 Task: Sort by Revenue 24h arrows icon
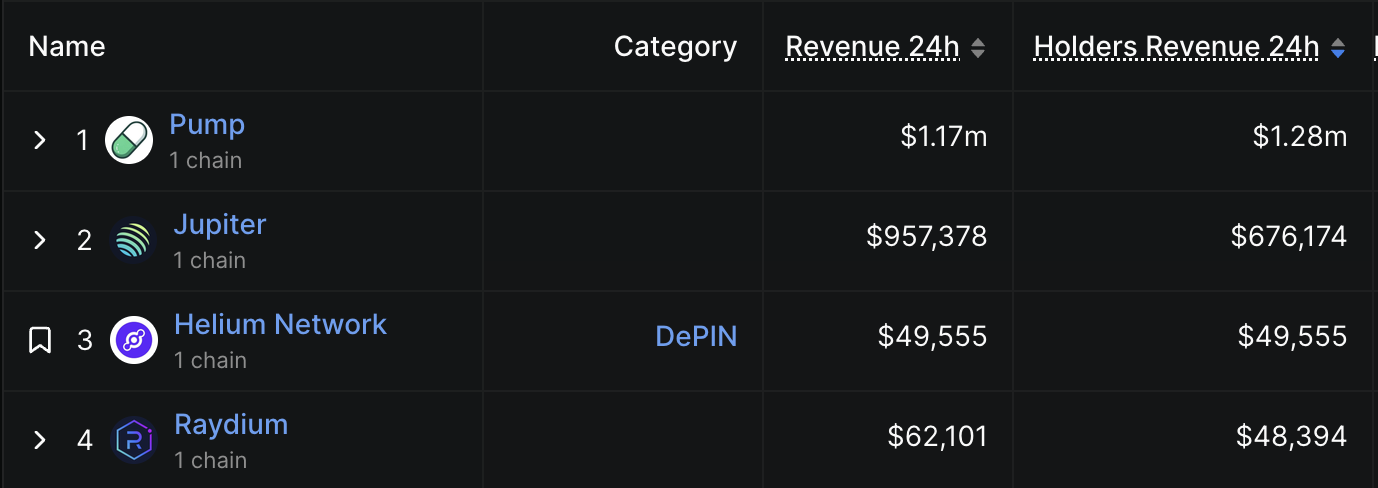978,47
